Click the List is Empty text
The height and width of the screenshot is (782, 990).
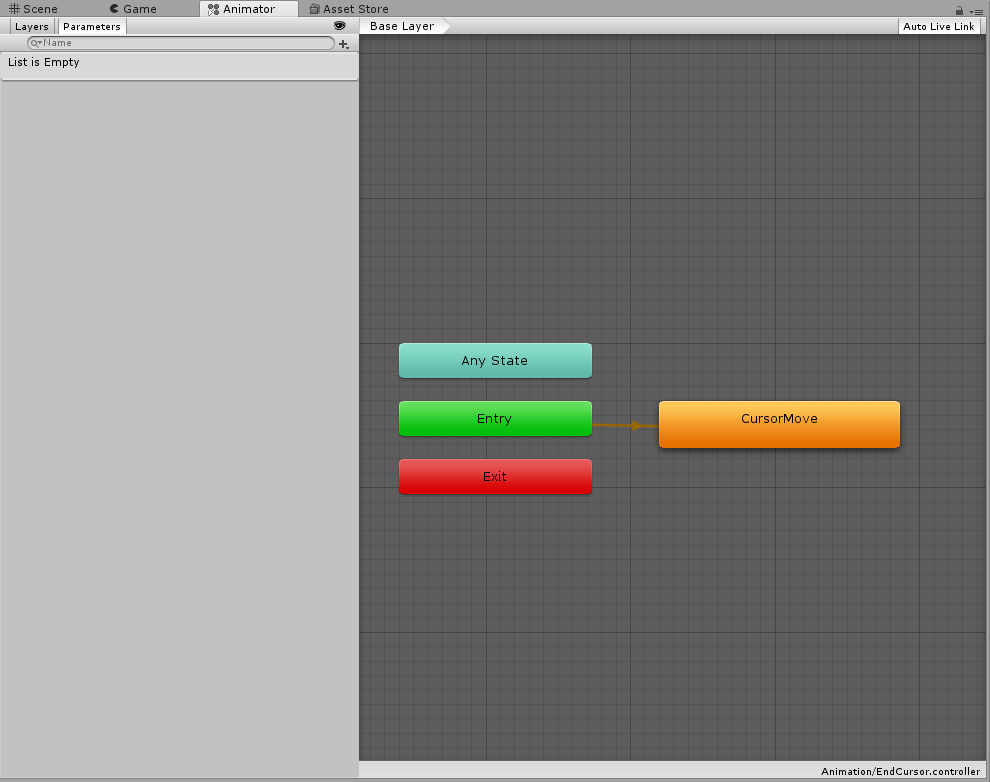click(44, 62)
